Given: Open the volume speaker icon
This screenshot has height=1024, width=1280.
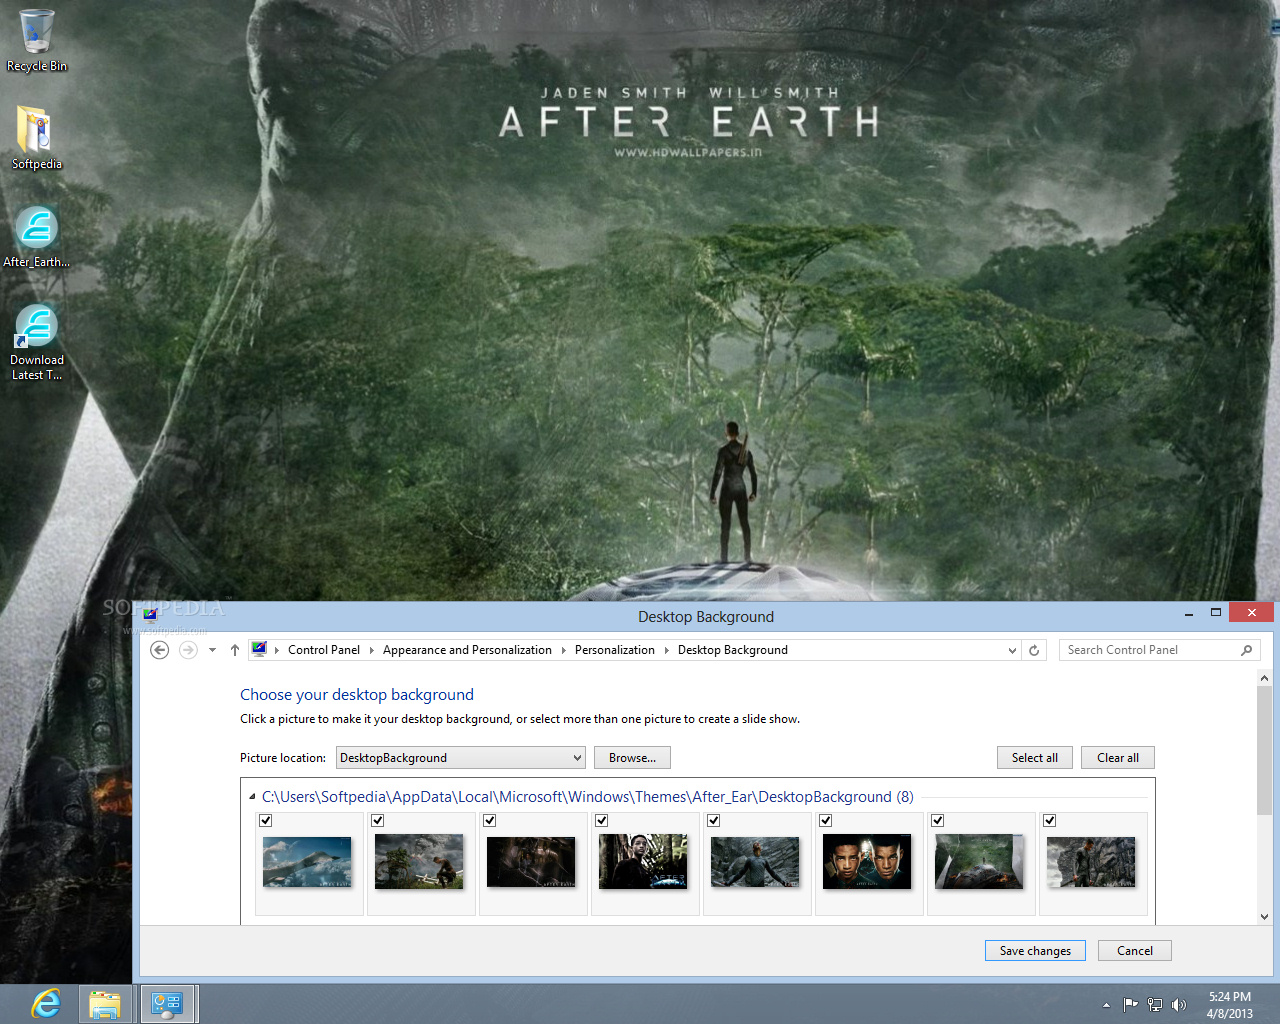Looking at the screenshot, I should click(x=1179, y=1004).
